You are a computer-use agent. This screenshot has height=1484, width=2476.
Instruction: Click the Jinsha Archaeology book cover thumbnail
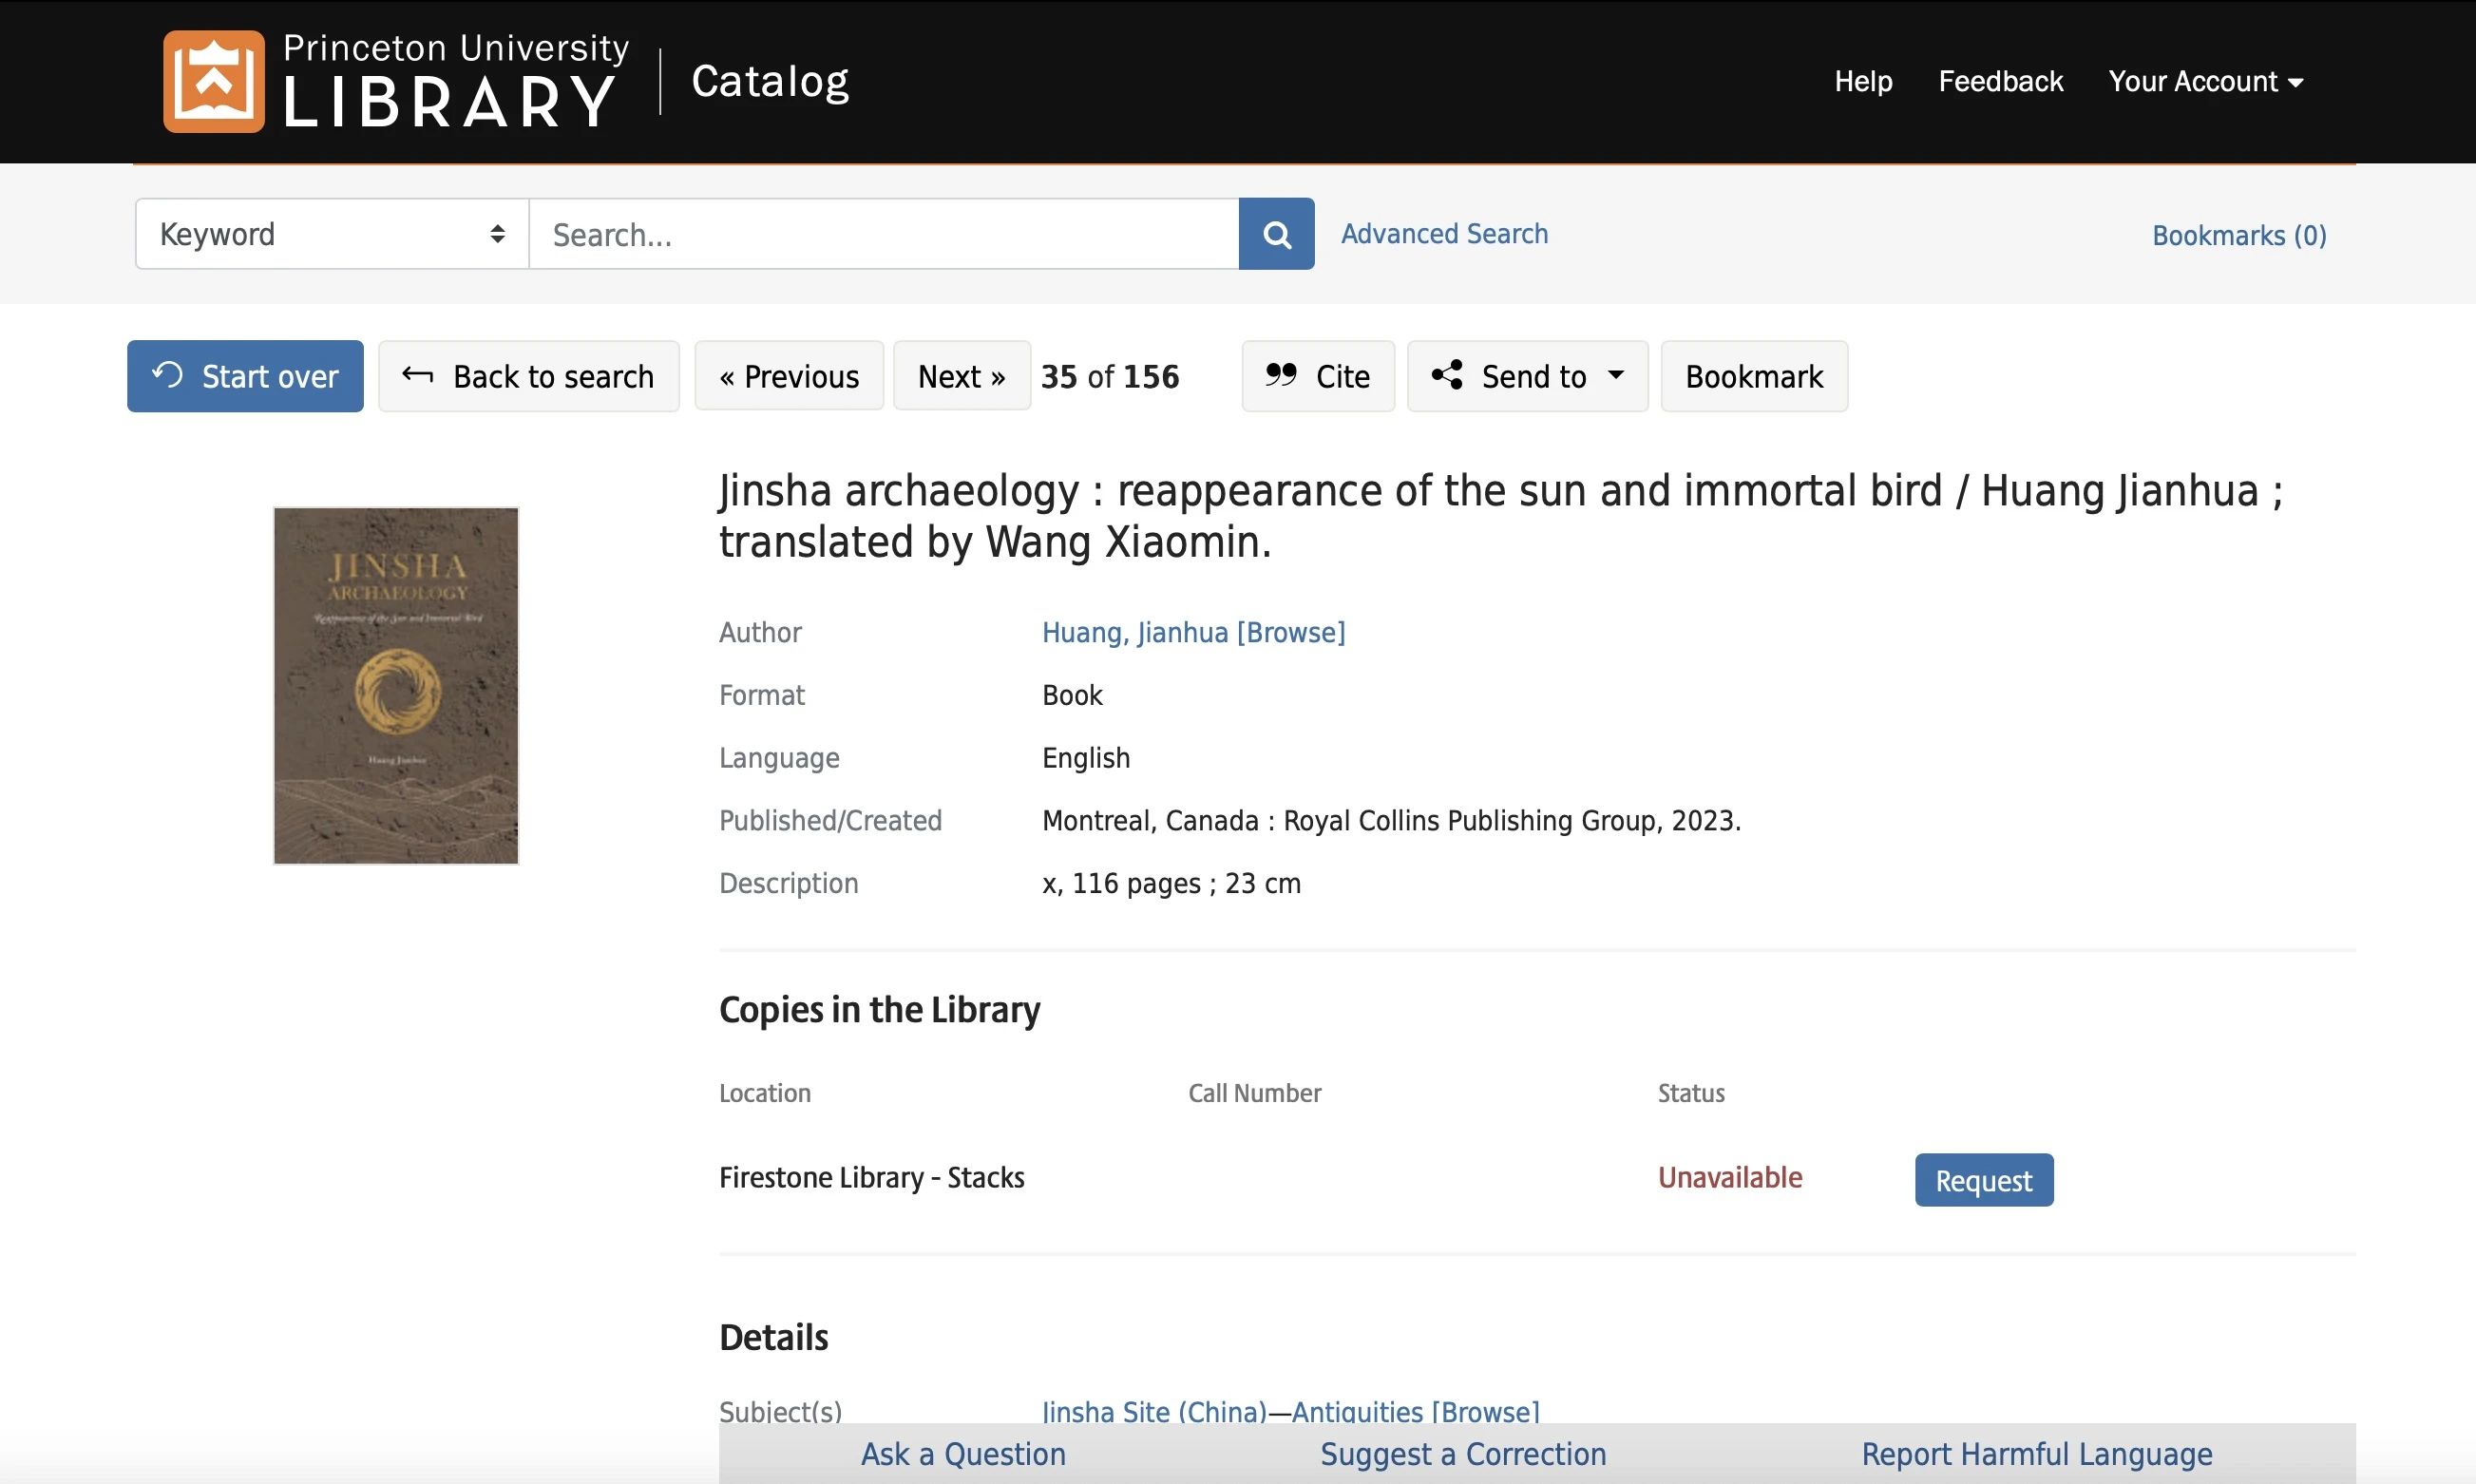(396, 685)
